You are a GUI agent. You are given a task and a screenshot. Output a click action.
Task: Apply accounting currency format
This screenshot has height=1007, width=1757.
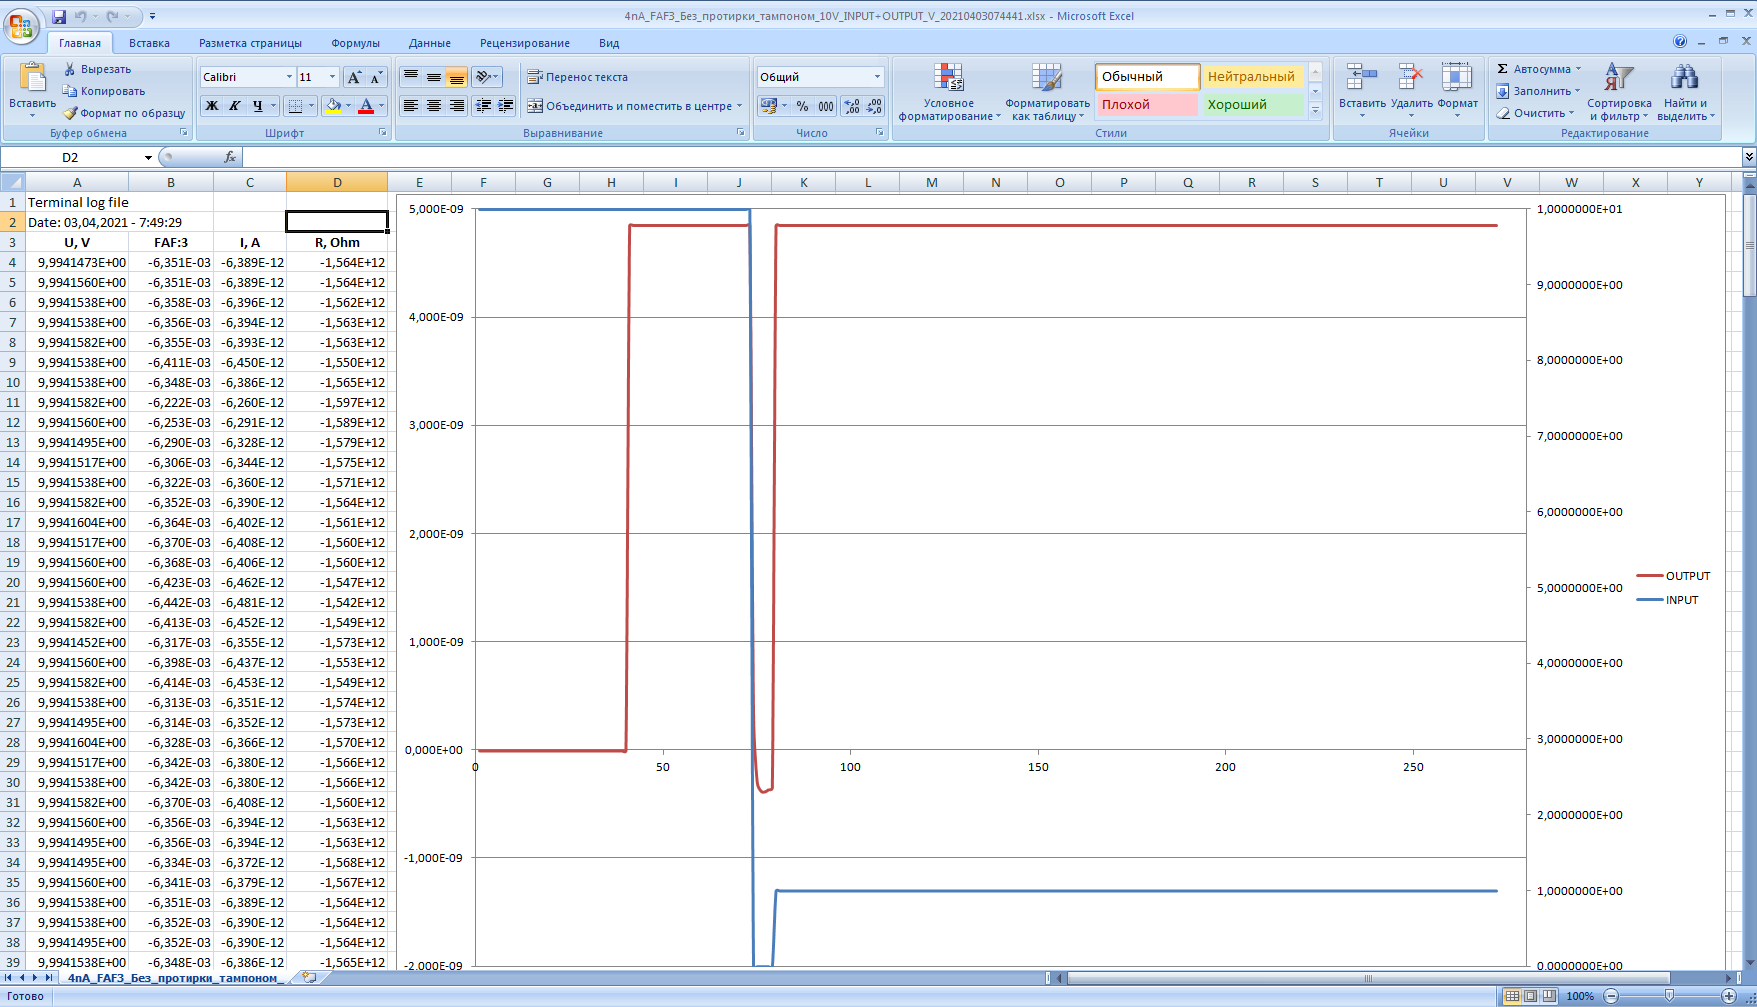point(769,106)
